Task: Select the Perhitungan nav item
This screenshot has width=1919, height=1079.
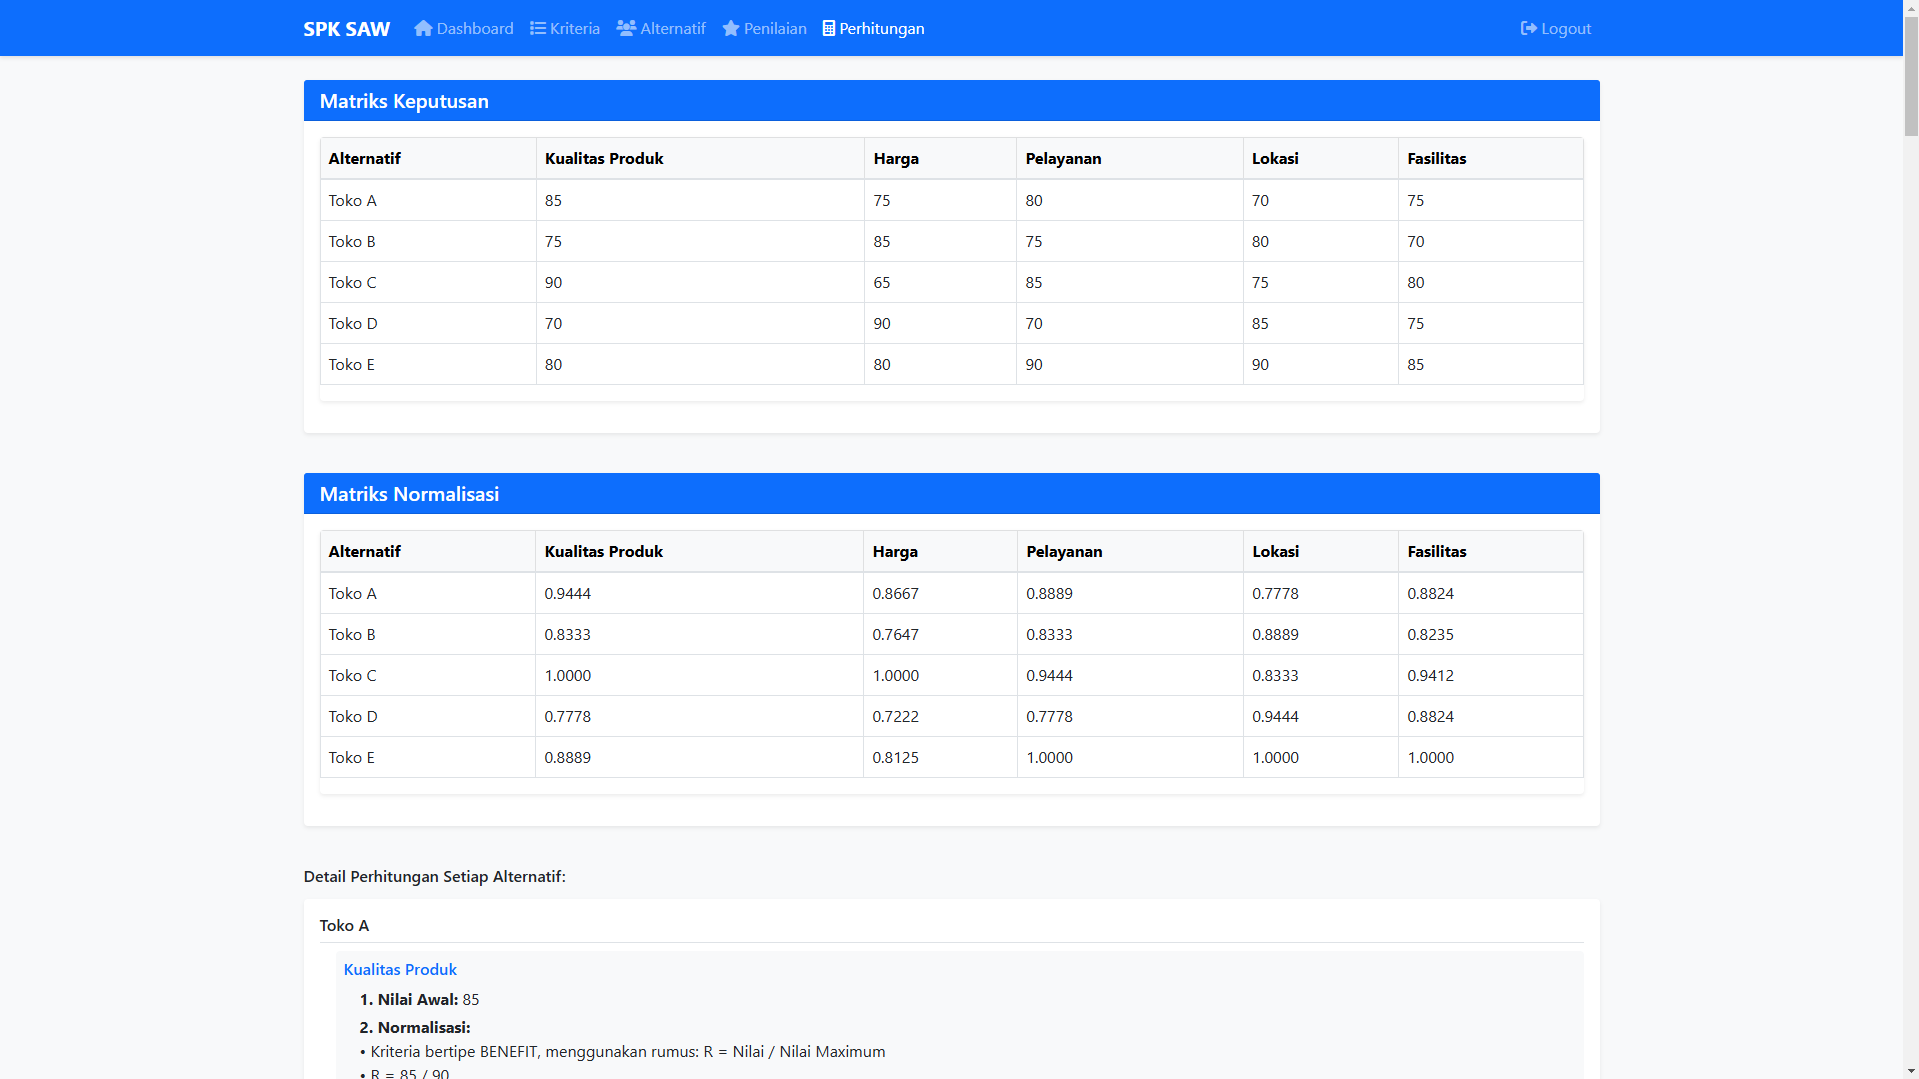Action: (x=874, y=28)
